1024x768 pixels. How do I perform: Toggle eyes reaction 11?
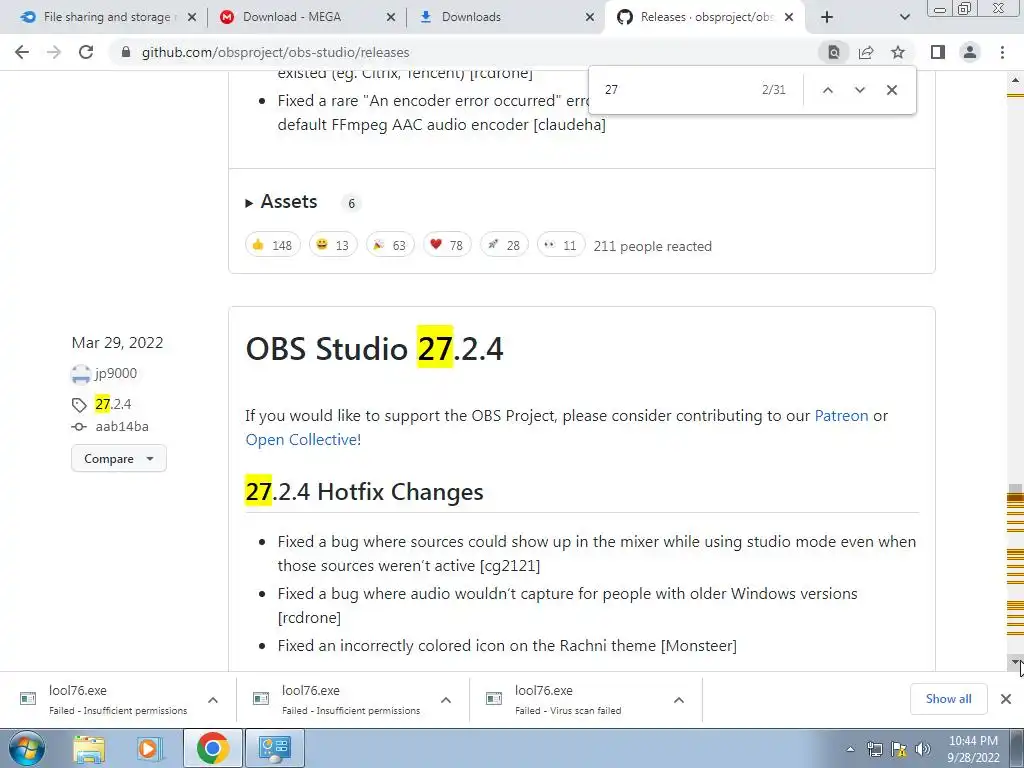(561, 245)
